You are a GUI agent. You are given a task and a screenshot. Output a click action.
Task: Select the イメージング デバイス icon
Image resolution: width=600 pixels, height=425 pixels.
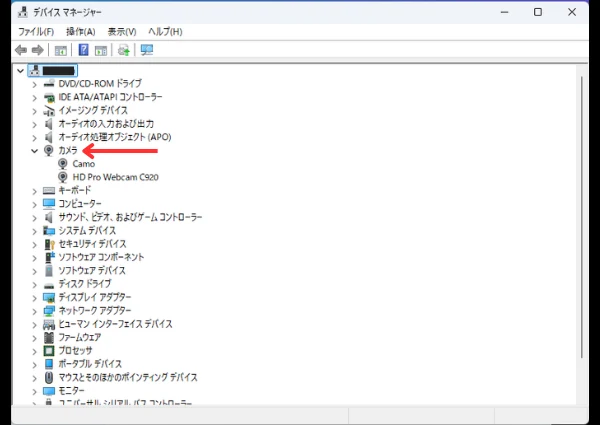pos(49,111)
